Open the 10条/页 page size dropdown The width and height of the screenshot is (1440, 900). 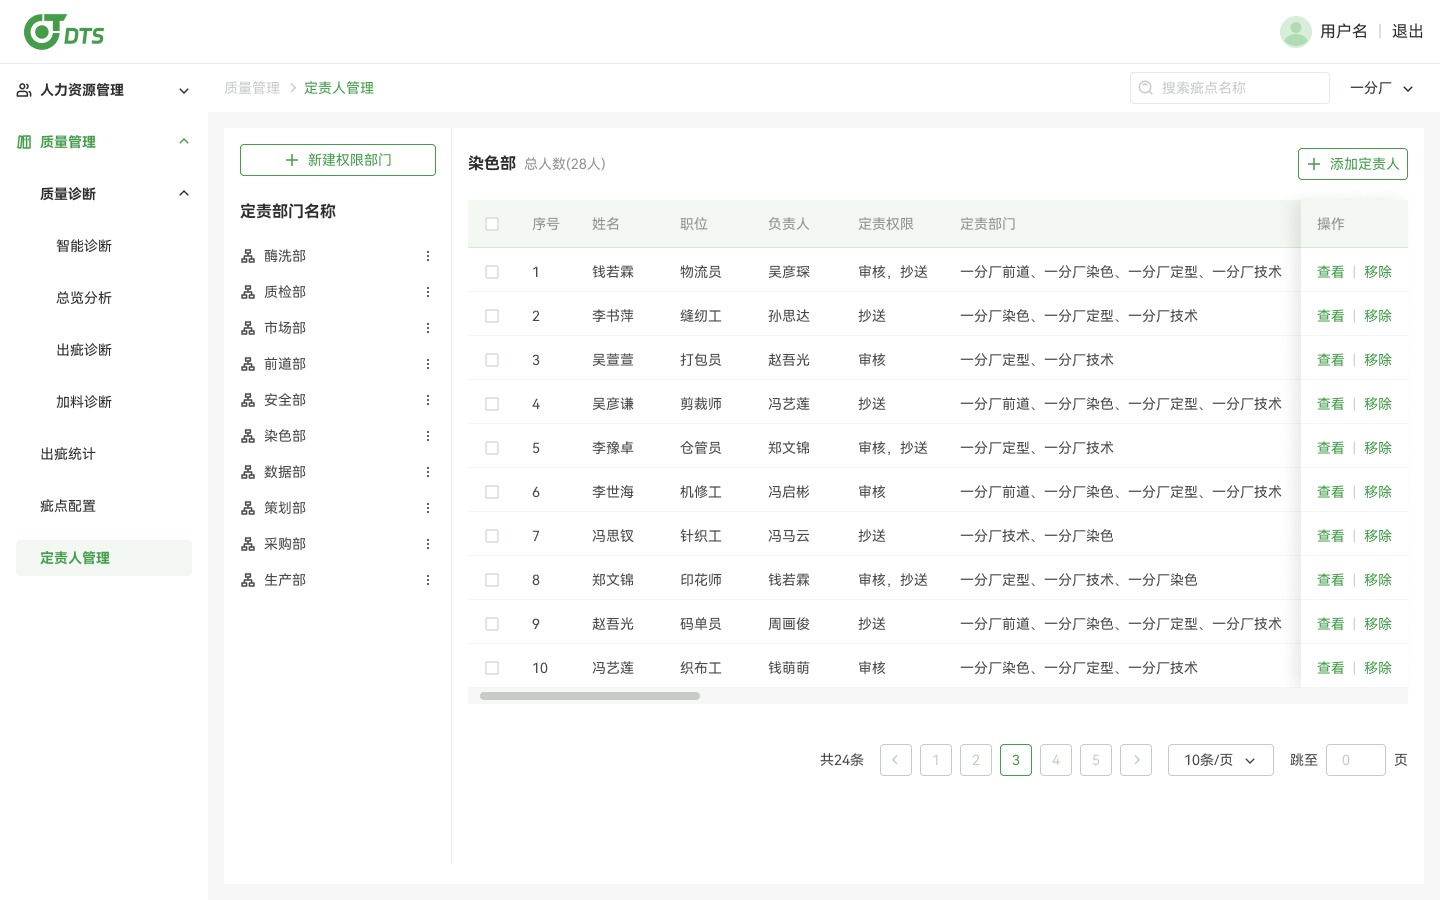pos(1221,760)
